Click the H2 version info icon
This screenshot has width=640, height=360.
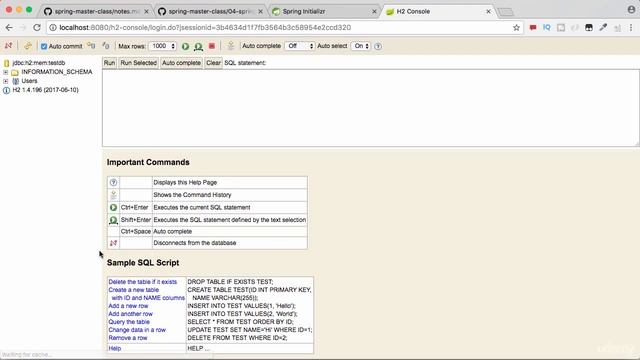pyautogui.click(x=7, y=90)
